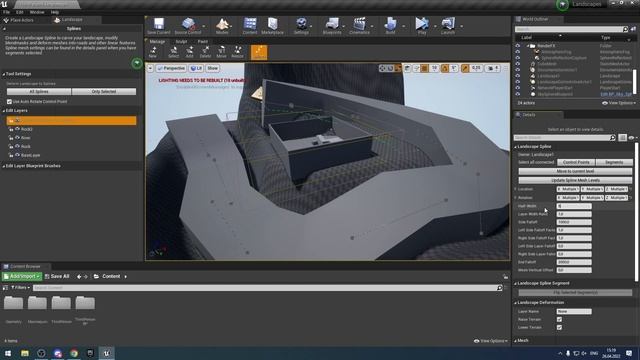This screenshot has width=640, height=360.
Task: Toggle visibility of the Rock layer
Action: click(18, 146)
